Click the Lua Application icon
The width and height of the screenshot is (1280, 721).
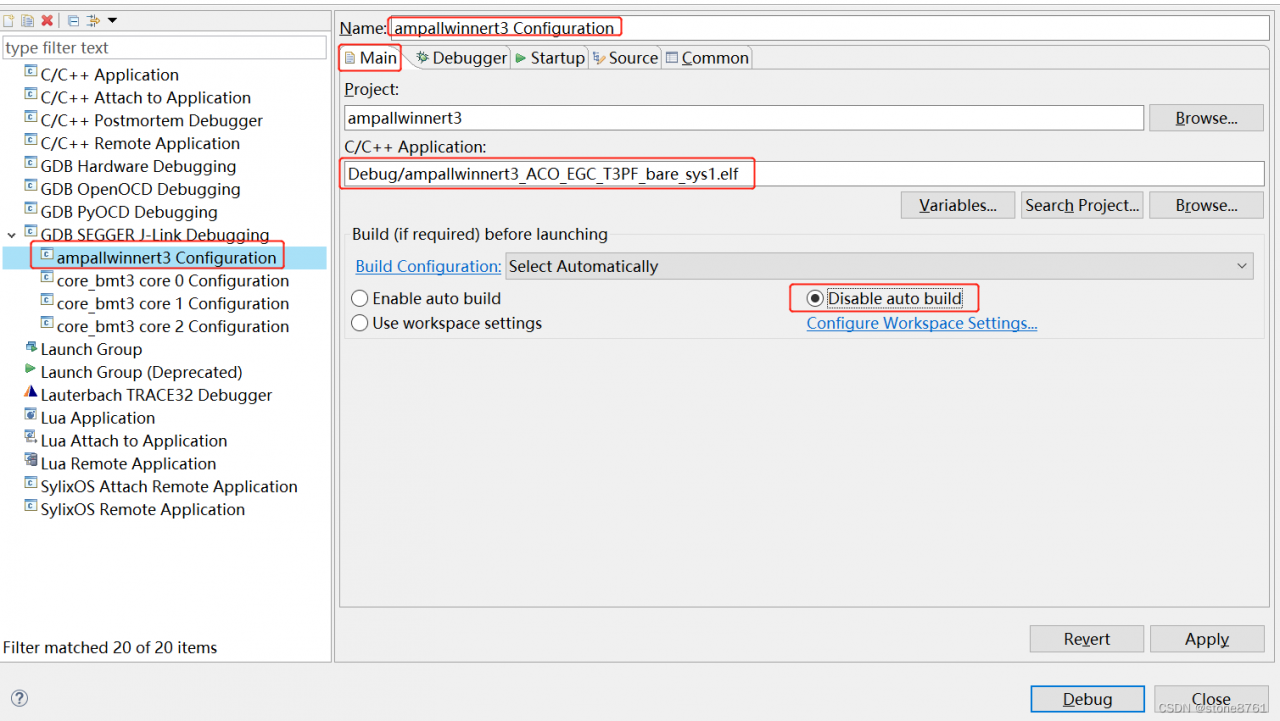(31, 417)
